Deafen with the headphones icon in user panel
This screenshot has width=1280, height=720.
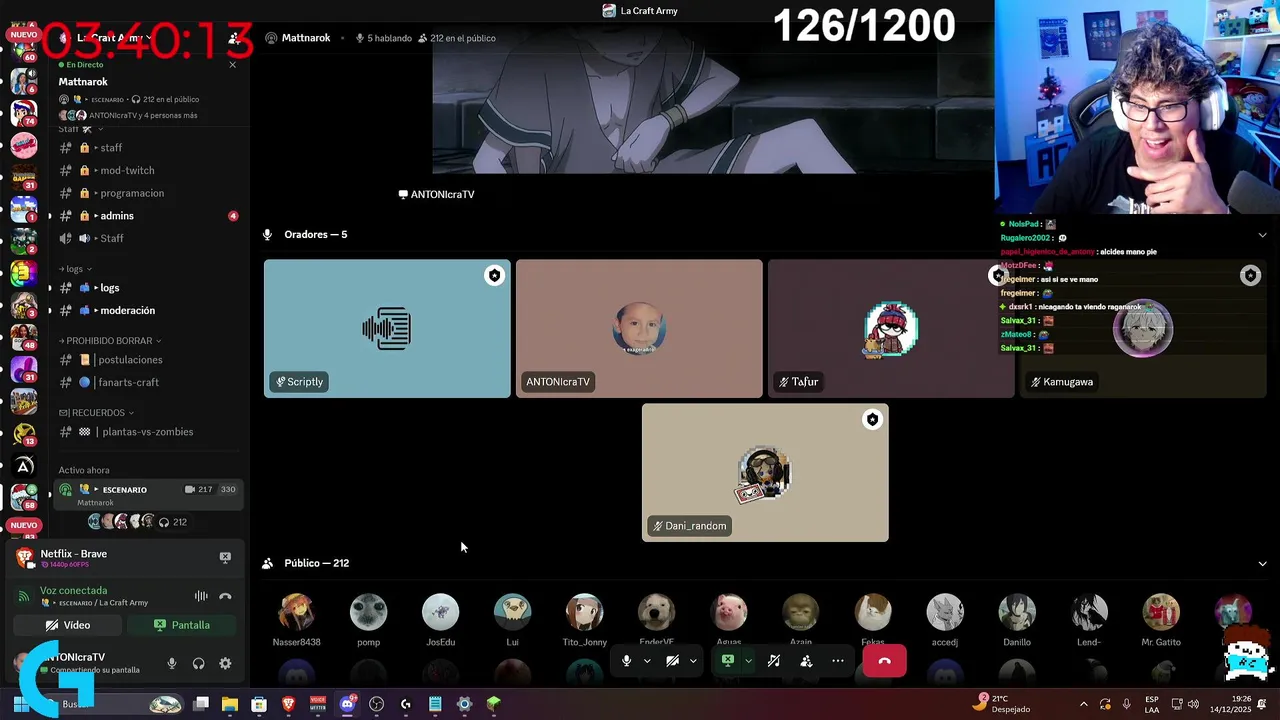click(x=198, y=663)
